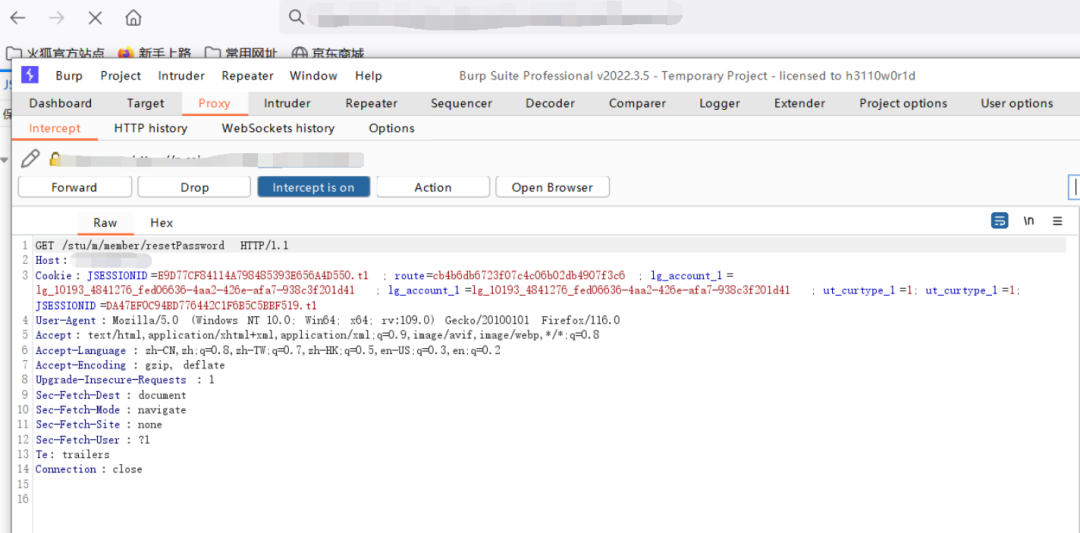Open the Project options tab
This screenshot has width=1080, height=533.
(903, 103)
